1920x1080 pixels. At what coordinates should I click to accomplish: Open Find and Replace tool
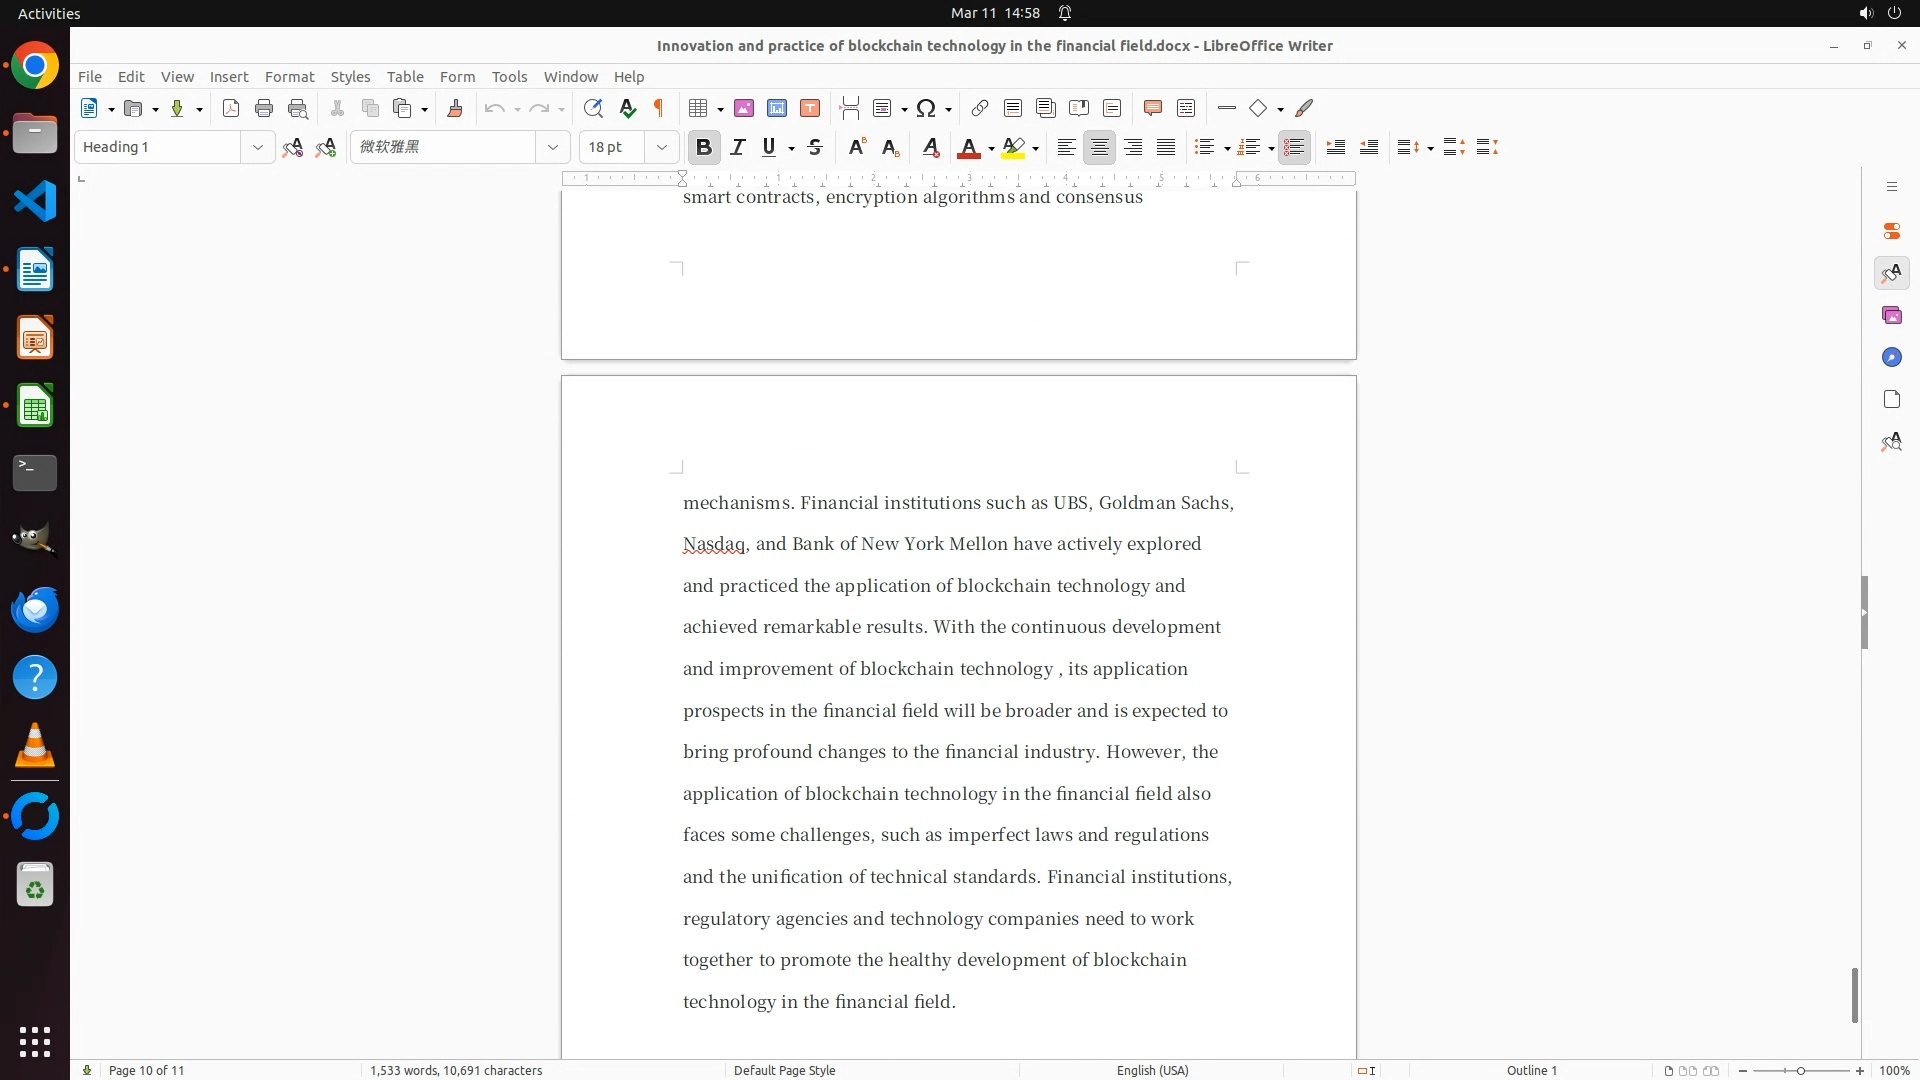[593, 109]
